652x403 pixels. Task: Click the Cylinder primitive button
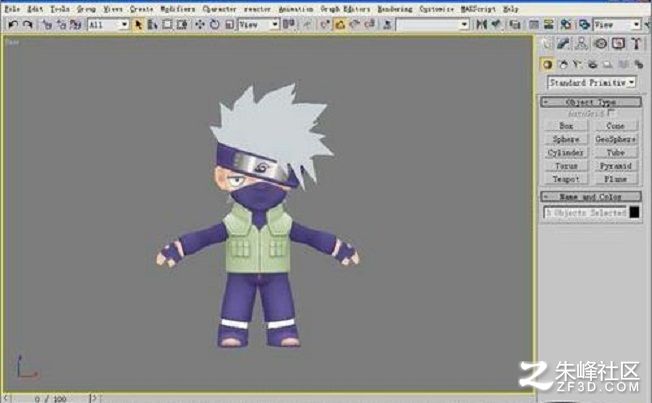point(566,152)
